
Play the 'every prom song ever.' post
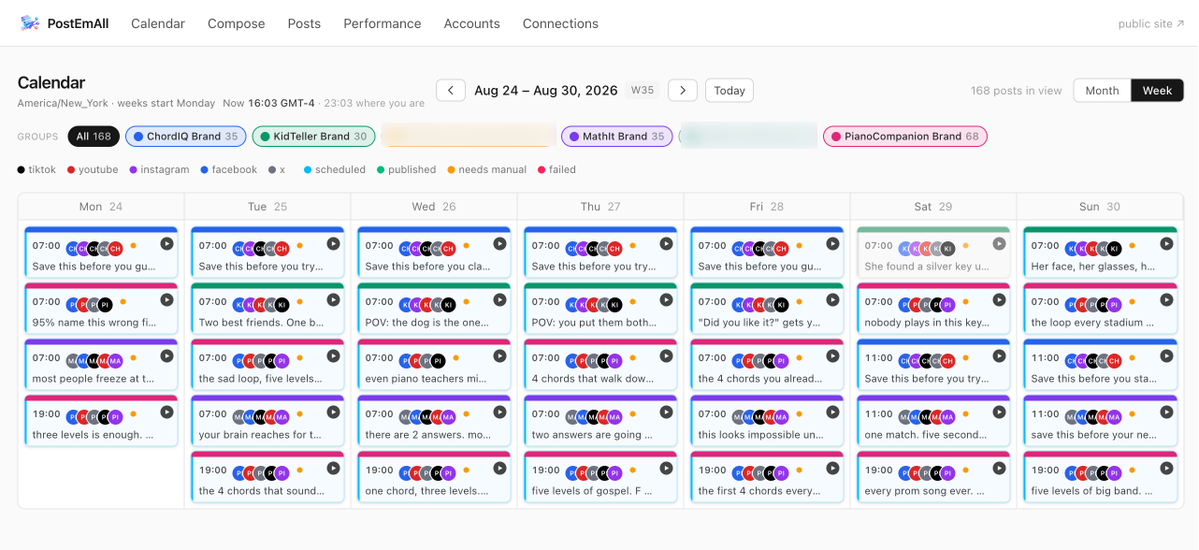[999, 468]
